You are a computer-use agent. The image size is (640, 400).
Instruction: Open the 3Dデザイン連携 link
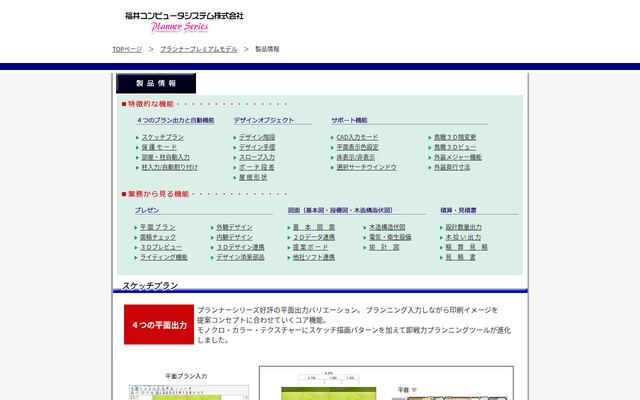(x=240, y=247)
